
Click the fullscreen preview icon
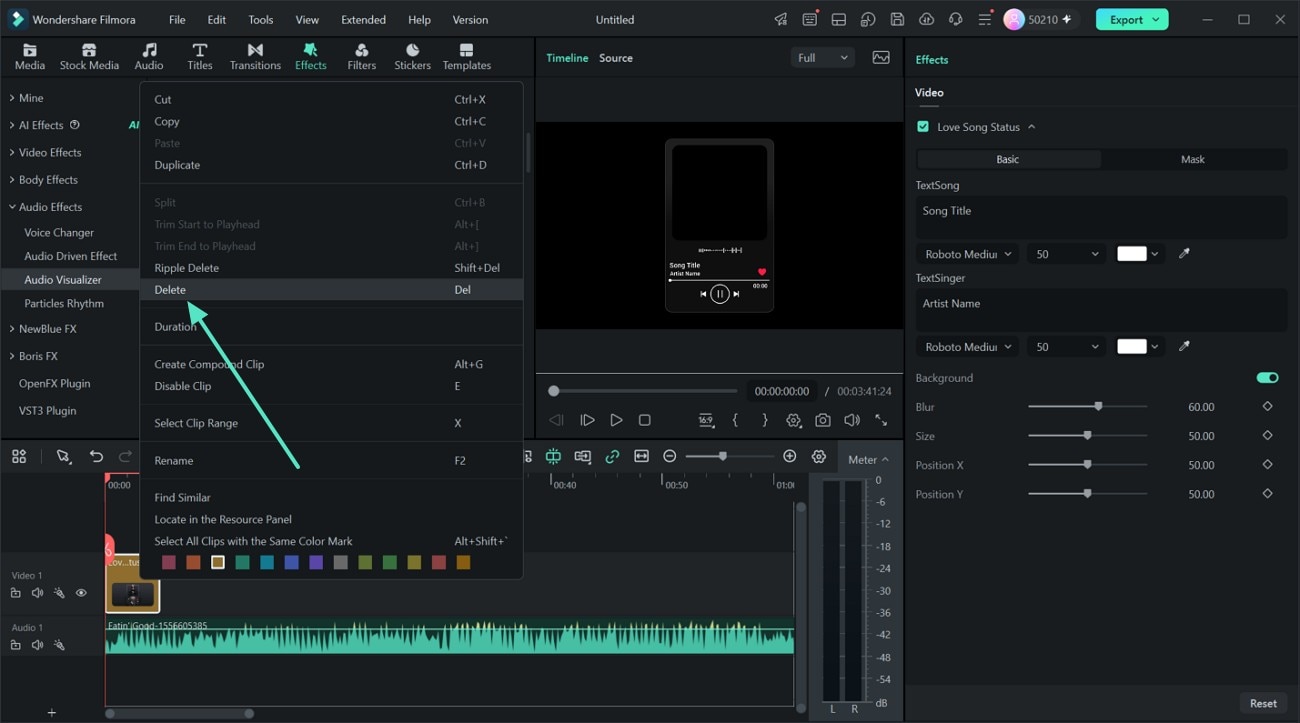(x=881, y=421)
